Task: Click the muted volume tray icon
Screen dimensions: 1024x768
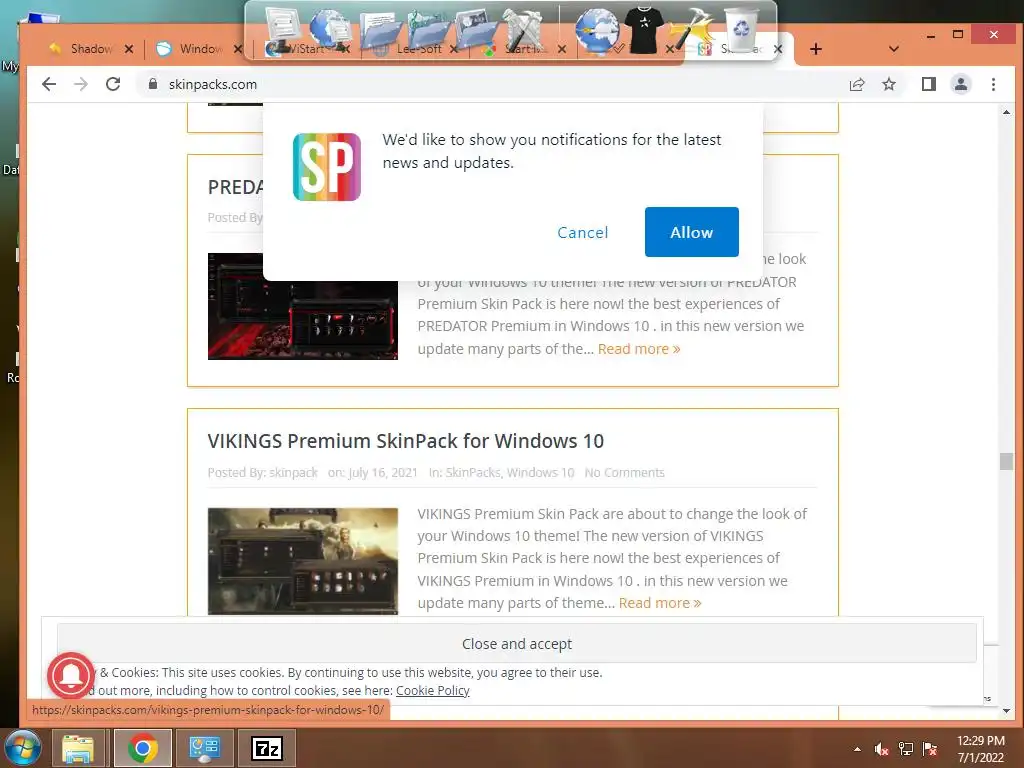Action: 881,749
